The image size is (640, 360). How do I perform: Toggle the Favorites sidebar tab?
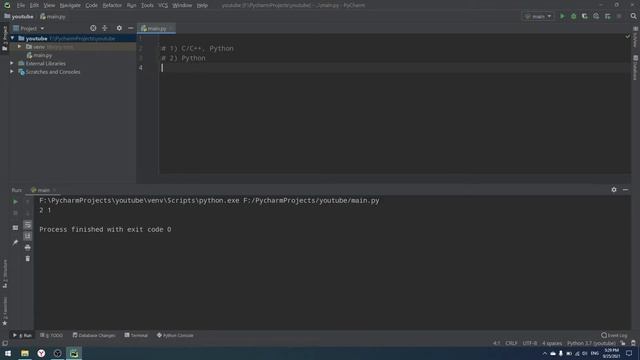(x=5, y=311)
